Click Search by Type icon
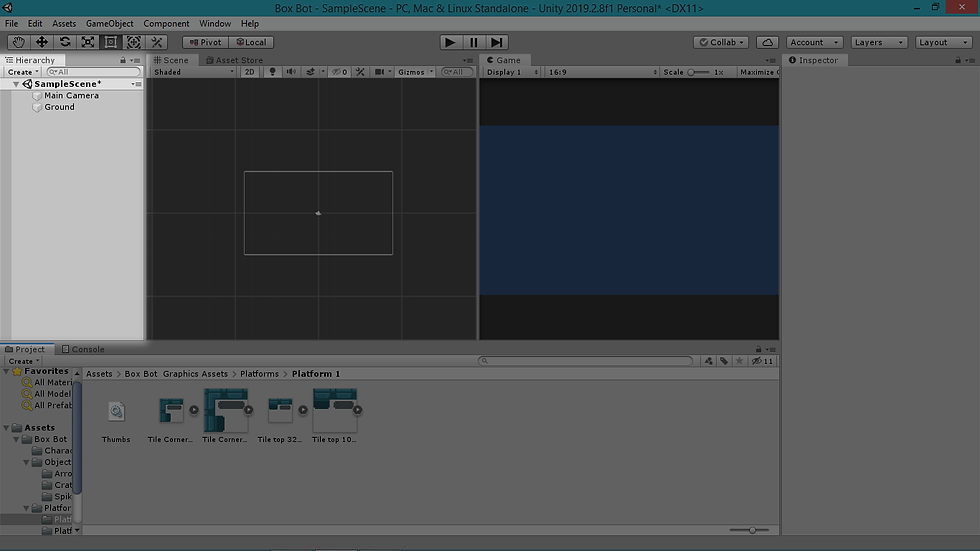This screenshot has width=980, height=551. (708, 361)
